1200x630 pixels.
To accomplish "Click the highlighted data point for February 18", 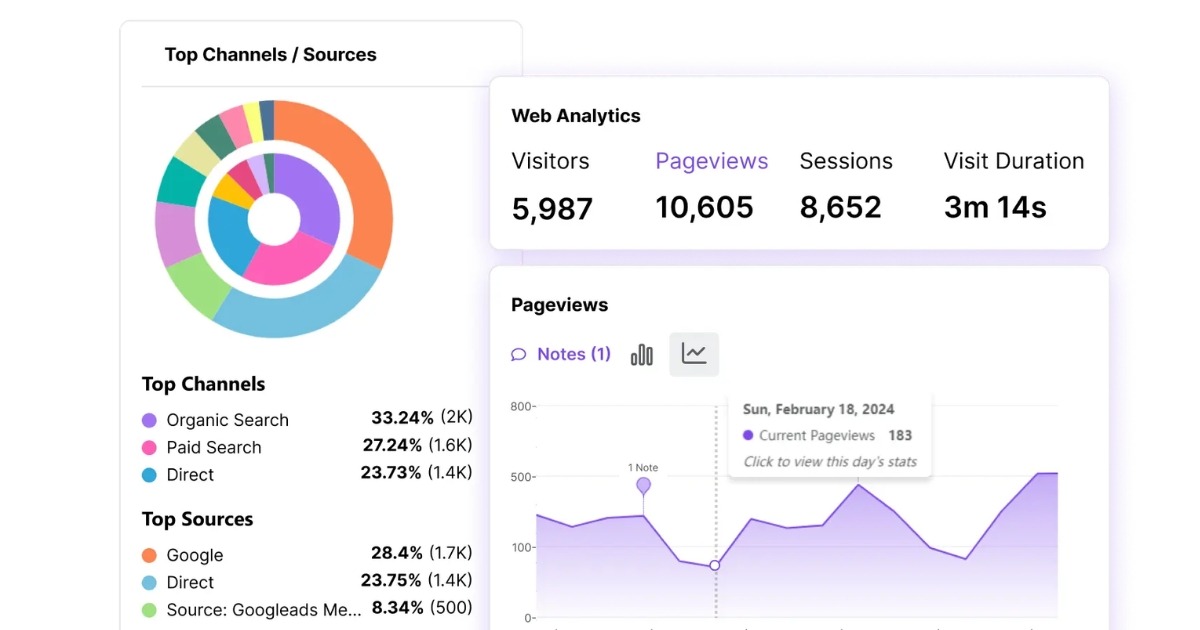I will [x=715, y=565].
